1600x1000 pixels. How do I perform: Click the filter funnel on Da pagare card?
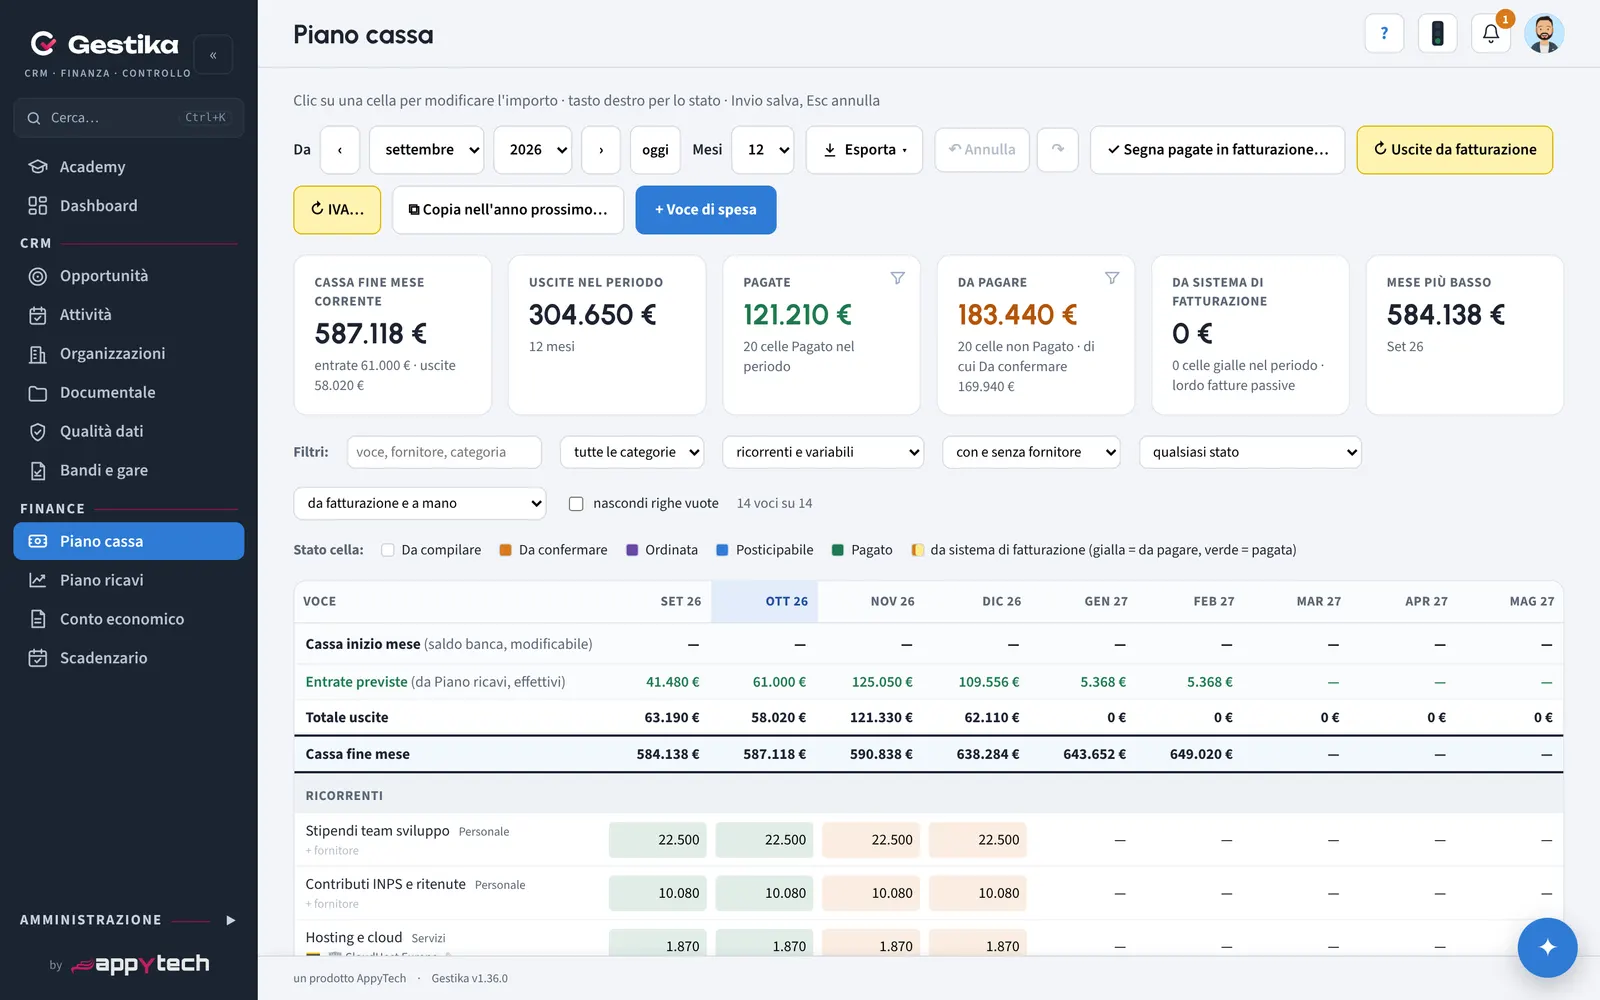pos(1112,278)
